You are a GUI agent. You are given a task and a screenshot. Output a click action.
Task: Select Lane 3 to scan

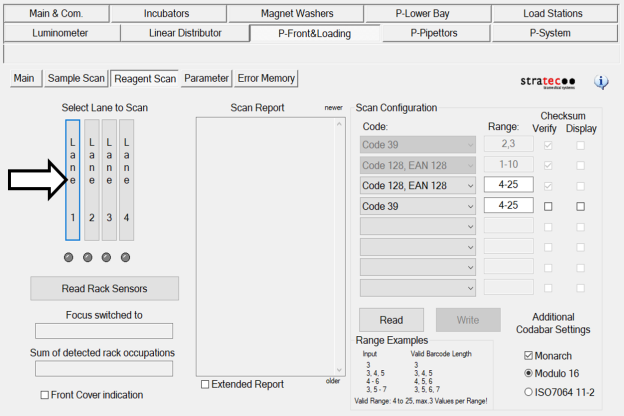109,180
